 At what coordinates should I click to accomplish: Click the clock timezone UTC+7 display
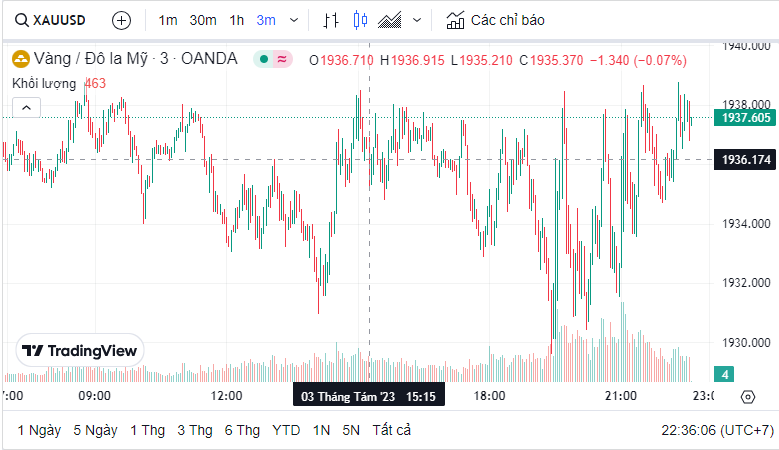pos(717,430)
